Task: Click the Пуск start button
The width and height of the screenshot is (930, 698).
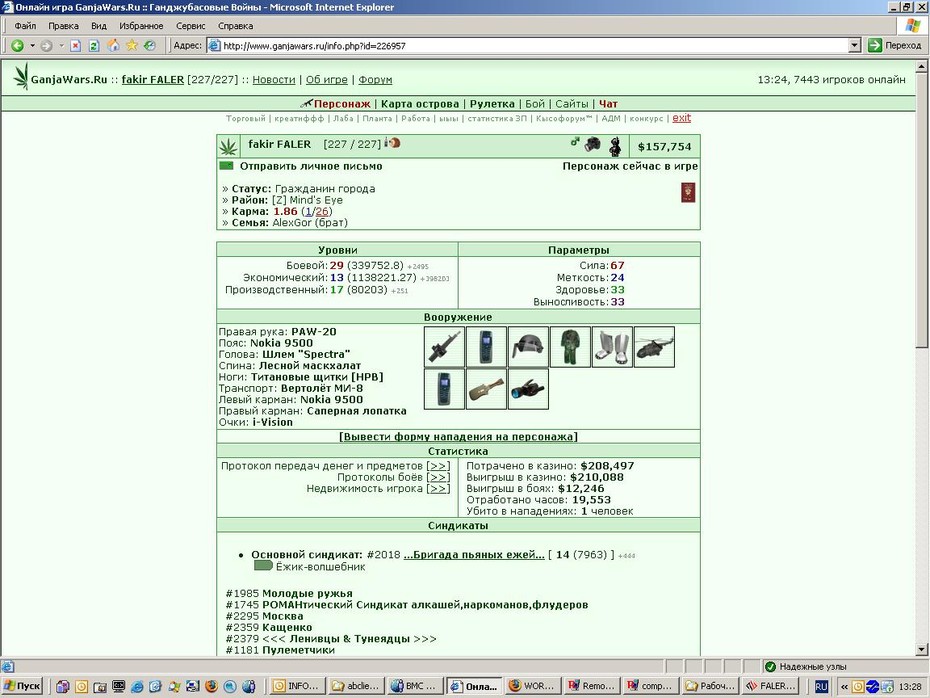Action: point(22,686)
